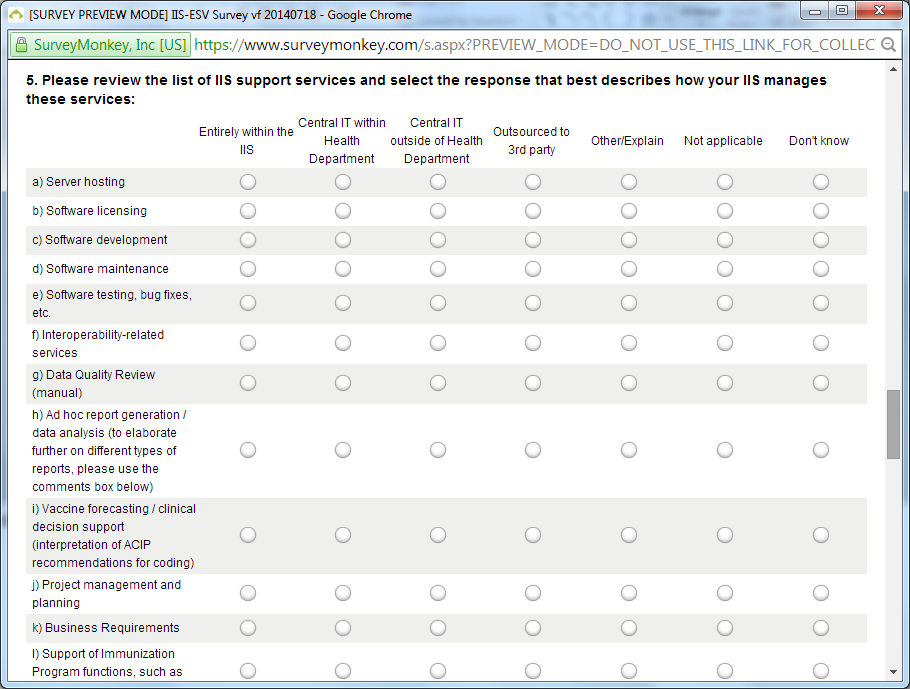Select "Entirely within the IIS" for Server hosting
This screenshot has width=910, height=689.
(x=247, y=182)
